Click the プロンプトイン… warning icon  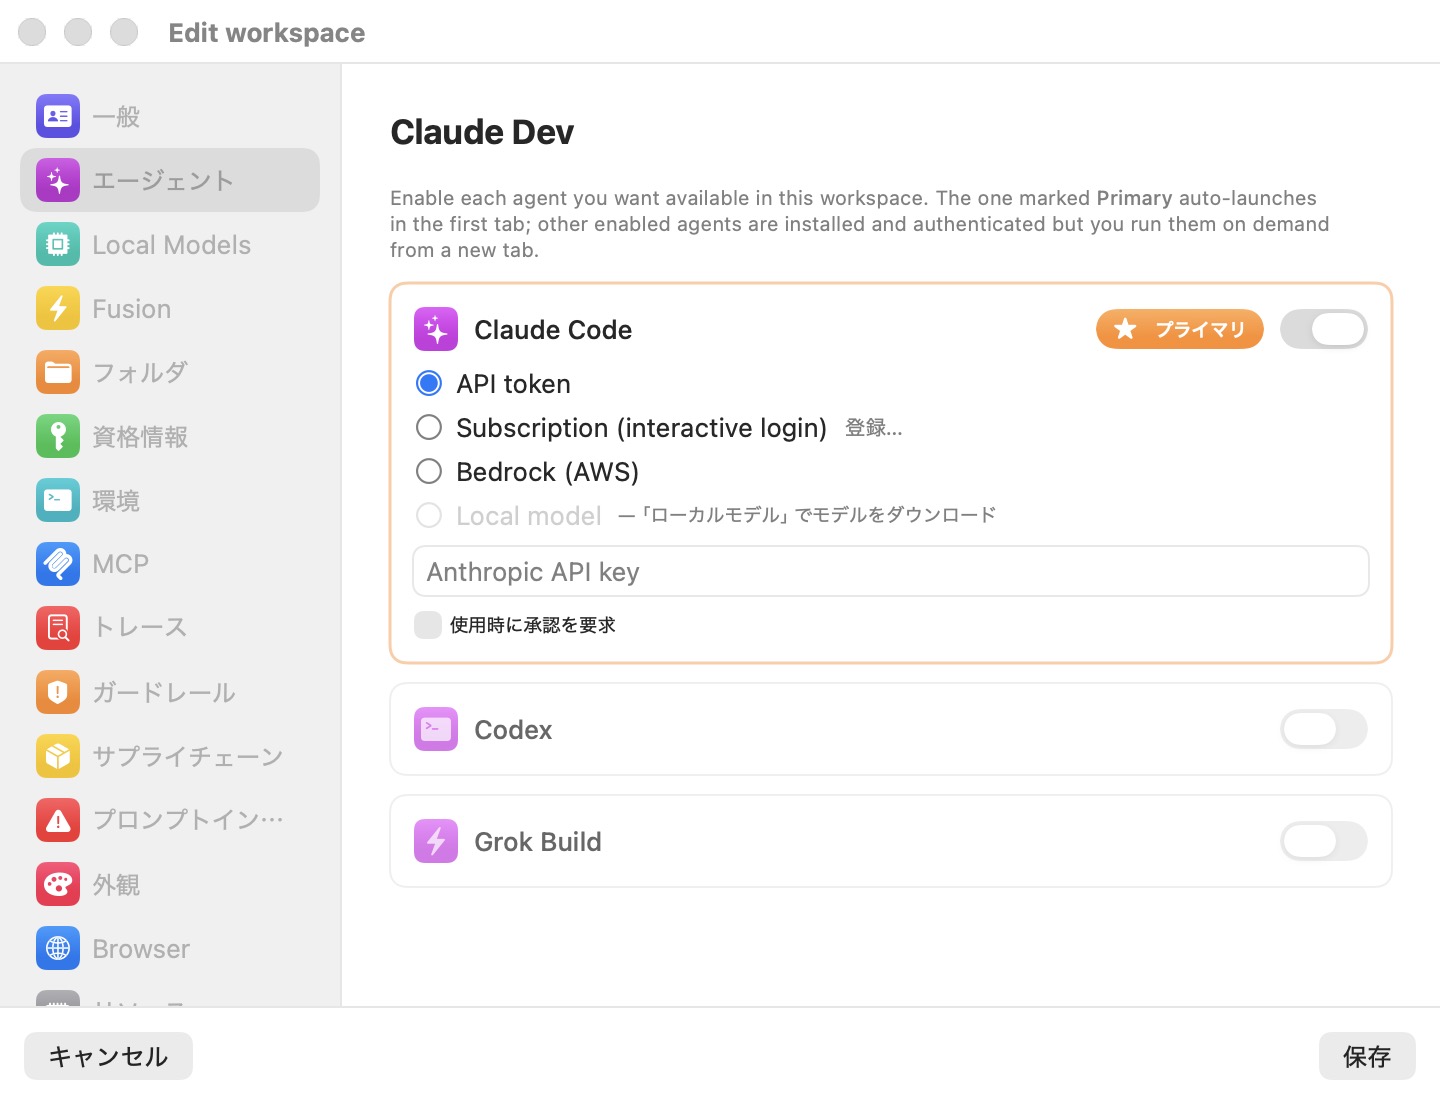click(58, 820)
